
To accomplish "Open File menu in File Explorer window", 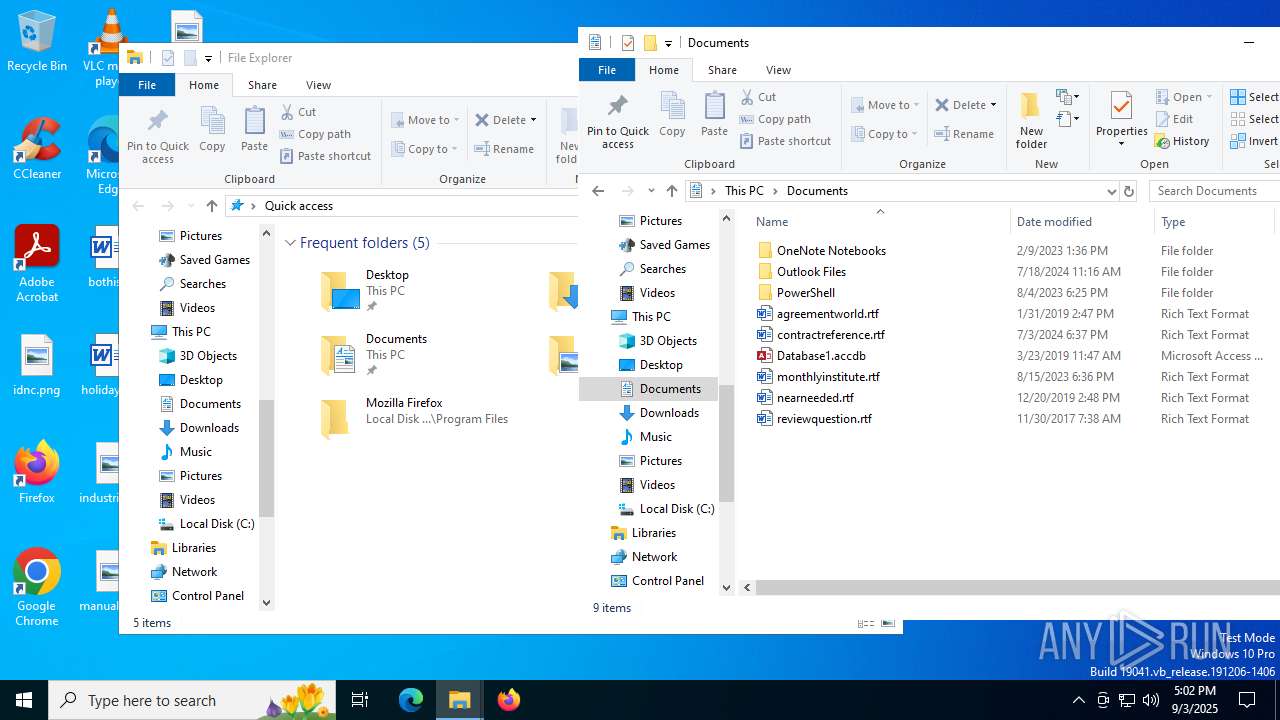I will 147,85.
